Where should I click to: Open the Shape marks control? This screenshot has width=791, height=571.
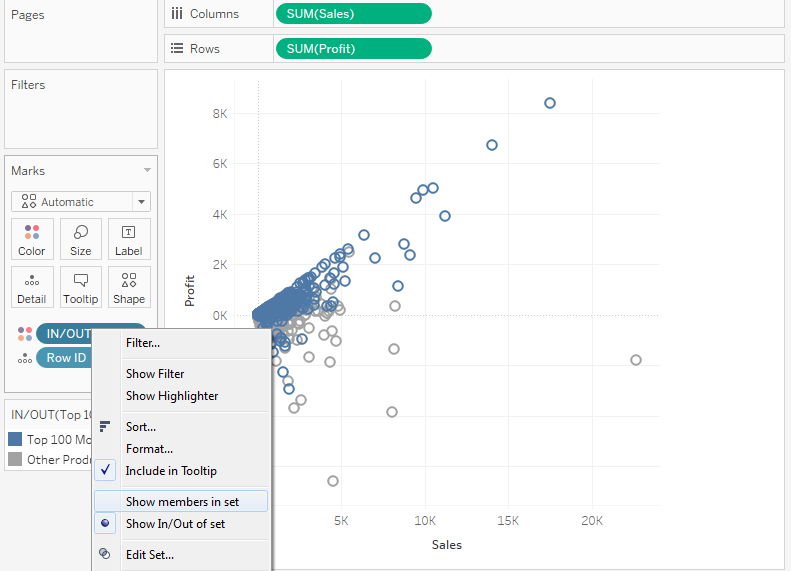tap(129, 286)
